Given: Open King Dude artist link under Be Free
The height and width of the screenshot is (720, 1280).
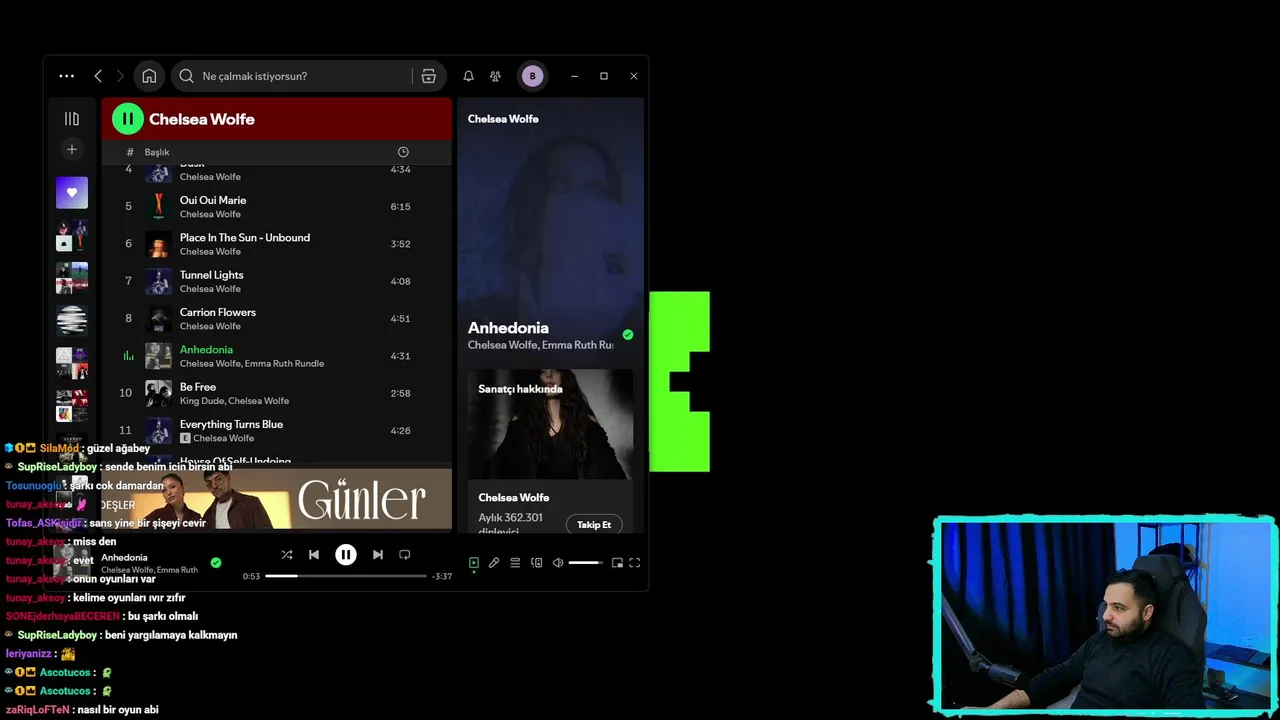Looking at the screenshot, I should [x=201, y=401].
